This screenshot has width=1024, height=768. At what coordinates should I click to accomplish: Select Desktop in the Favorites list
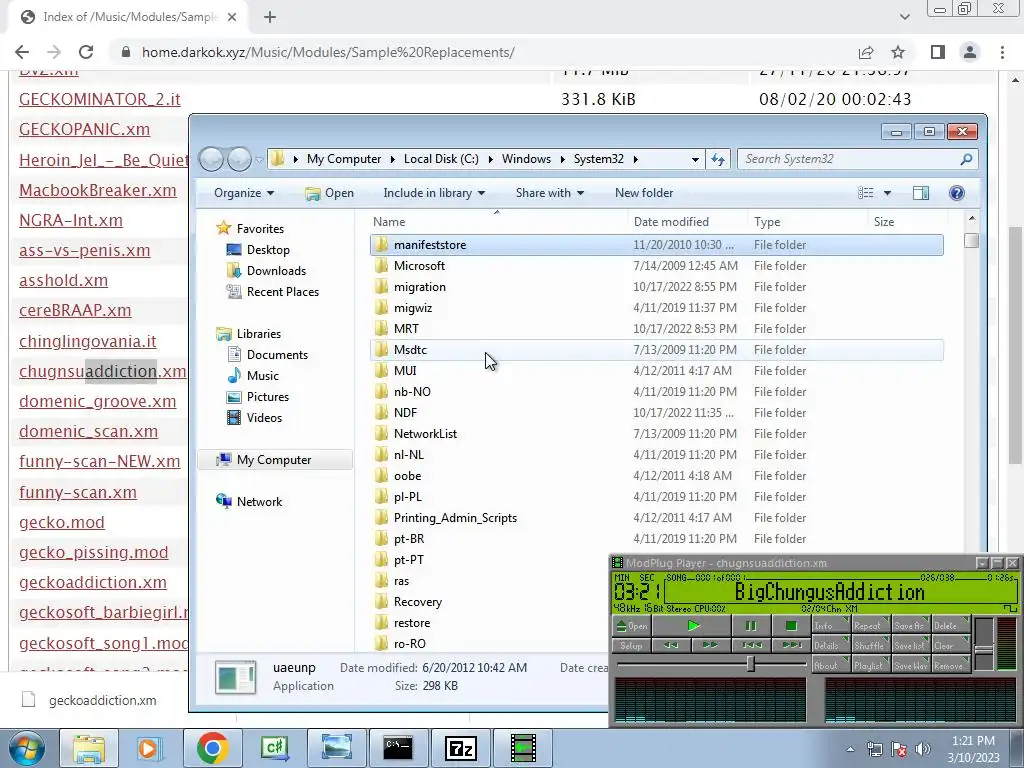(257, 249)
